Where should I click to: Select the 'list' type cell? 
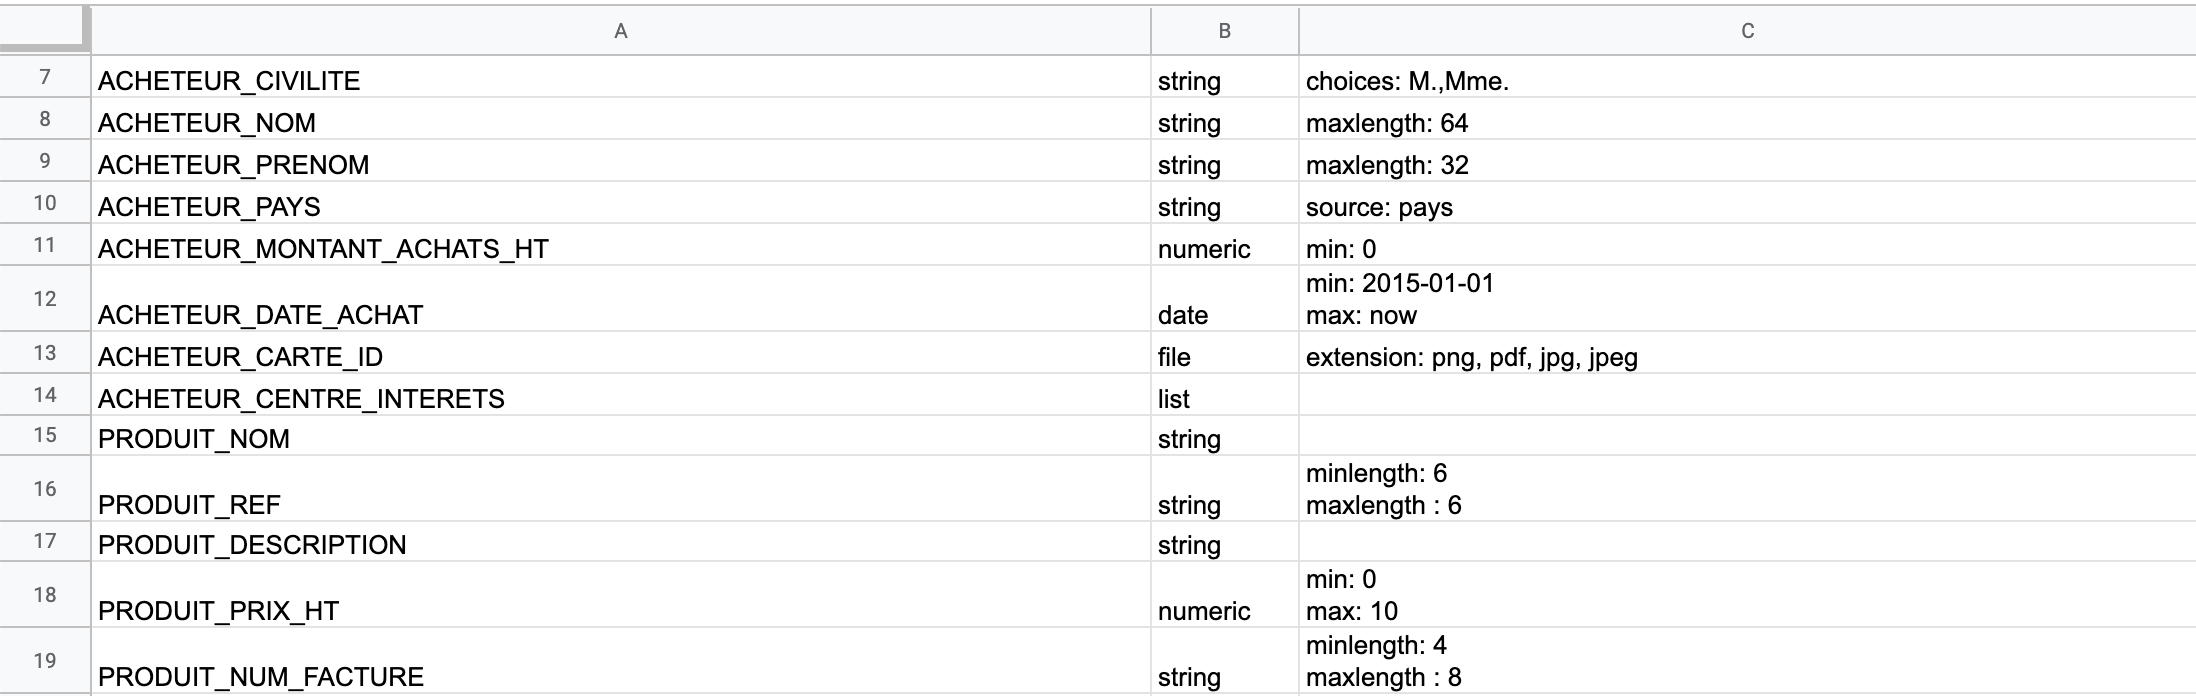(1224, 395)
